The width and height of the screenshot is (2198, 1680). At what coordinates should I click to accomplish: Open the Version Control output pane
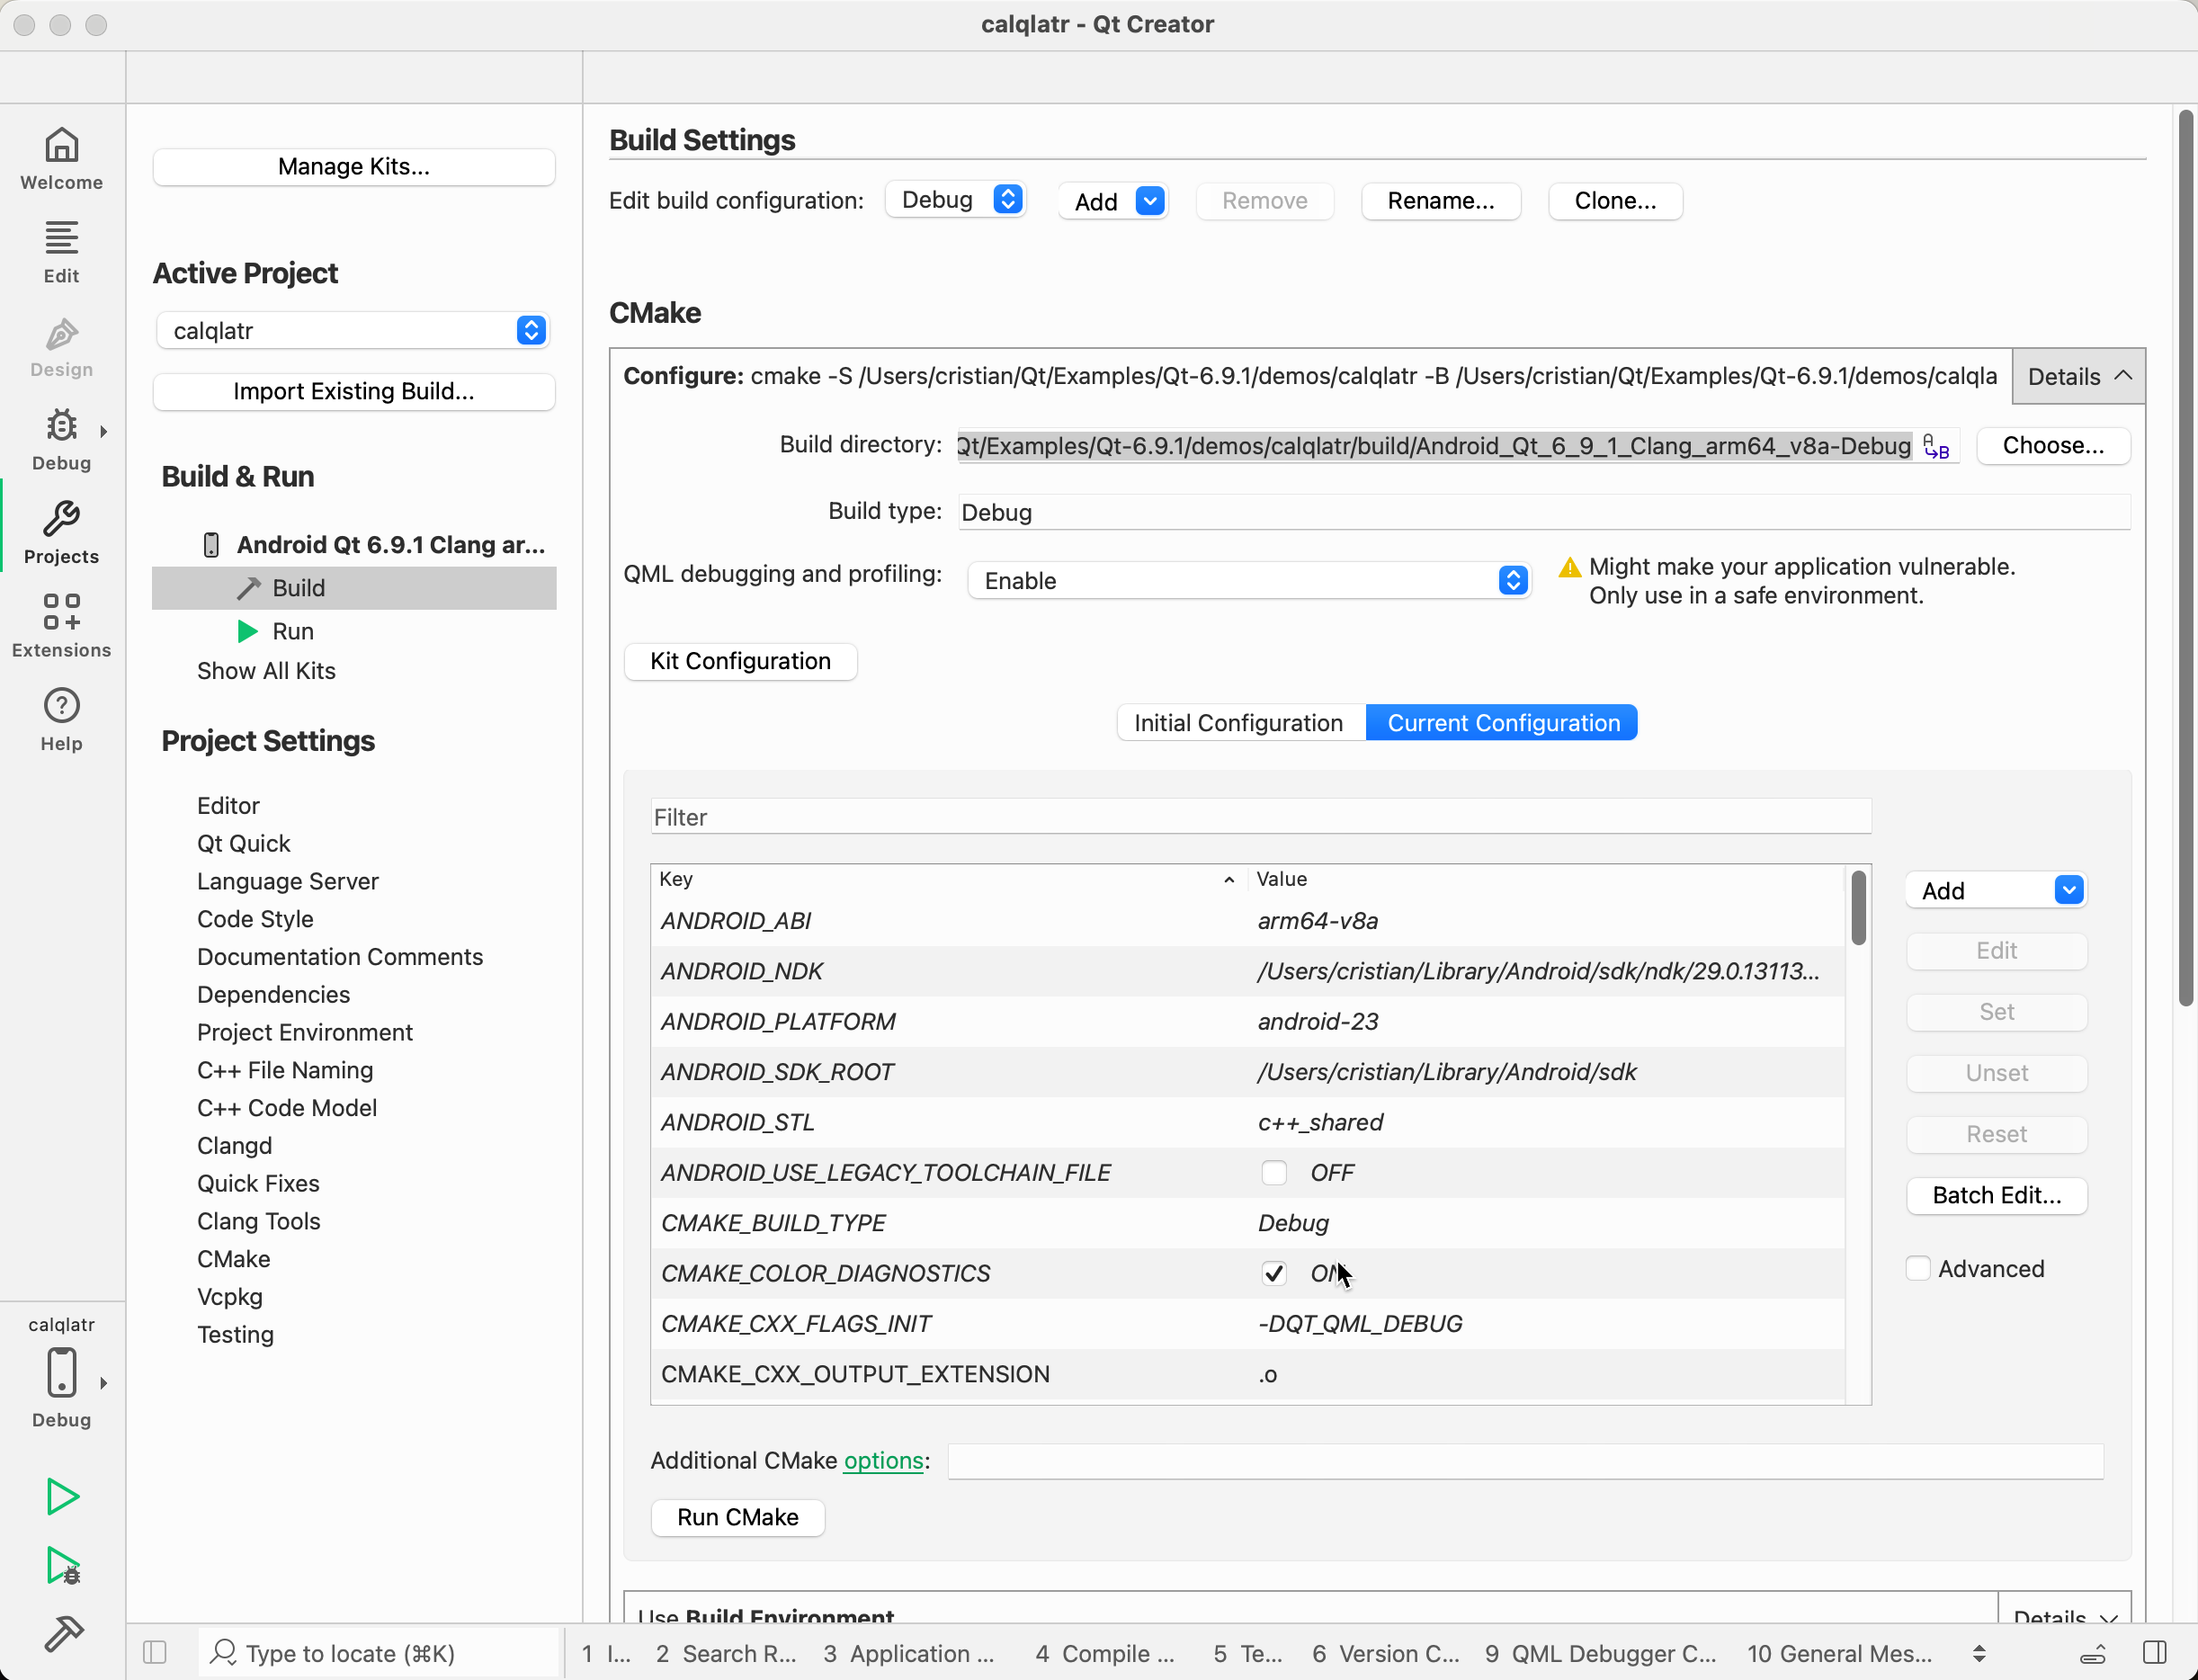pyautogui.click(x=1385, y=1653)
